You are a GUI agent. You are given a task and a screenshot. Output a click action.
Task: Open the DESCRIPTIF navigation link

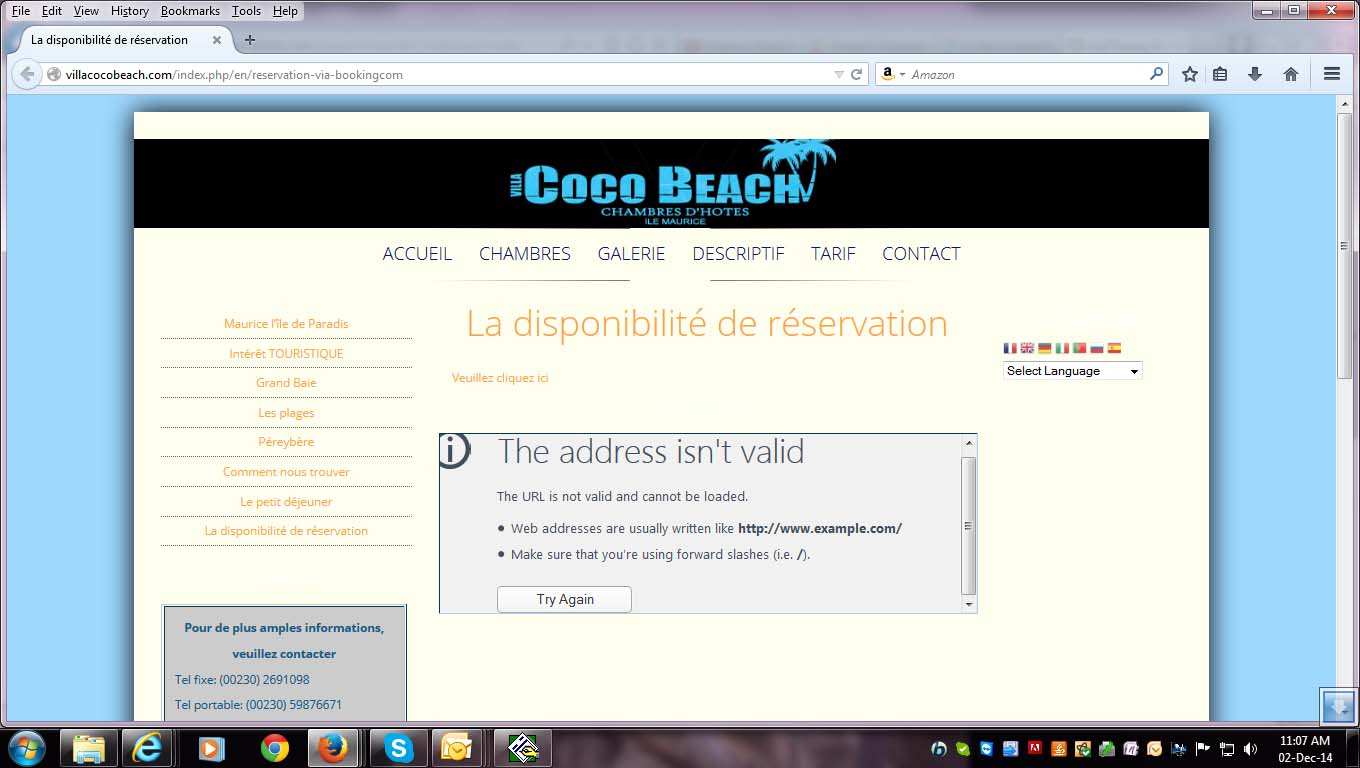coord(738,254)
